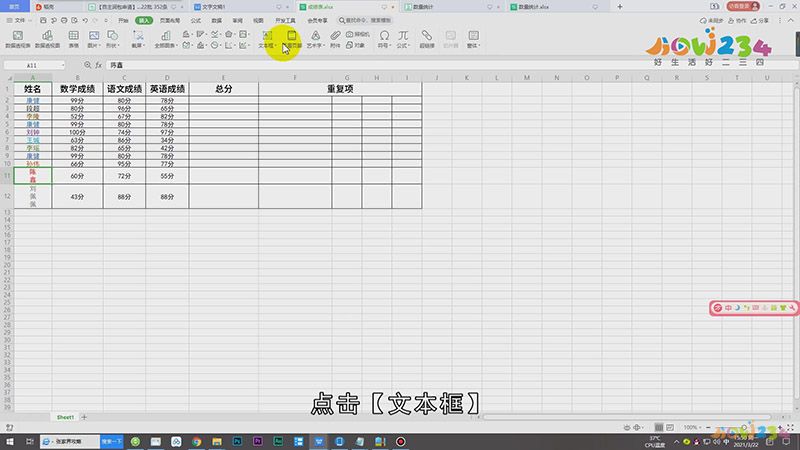The height and width of the screenshot is (450, 800).
Task: Click the 100% zoom level in status bar
Action: 690,428
